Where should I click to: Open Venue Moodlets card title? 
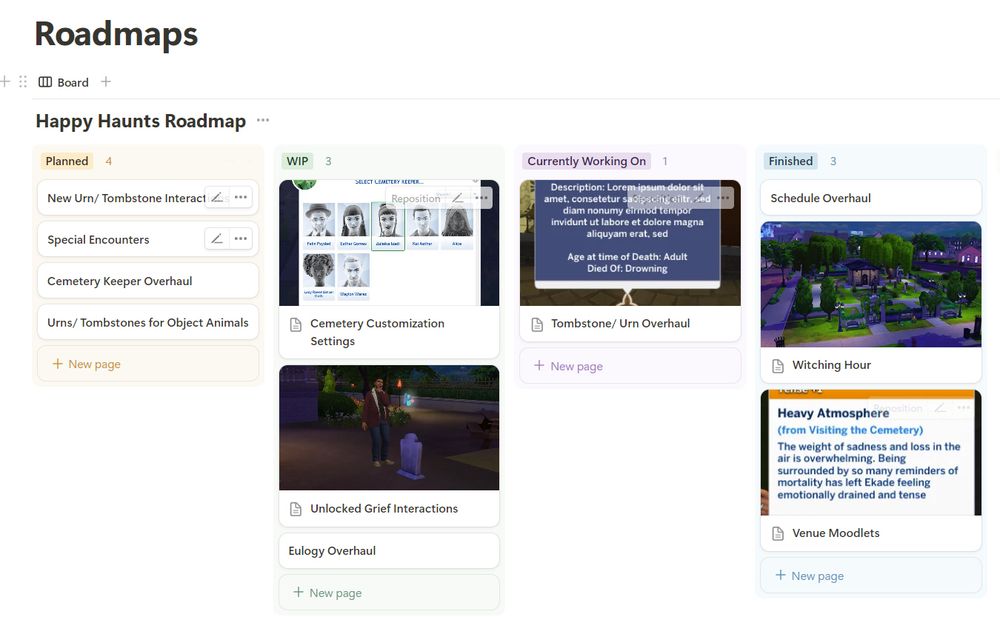point(835,533)
